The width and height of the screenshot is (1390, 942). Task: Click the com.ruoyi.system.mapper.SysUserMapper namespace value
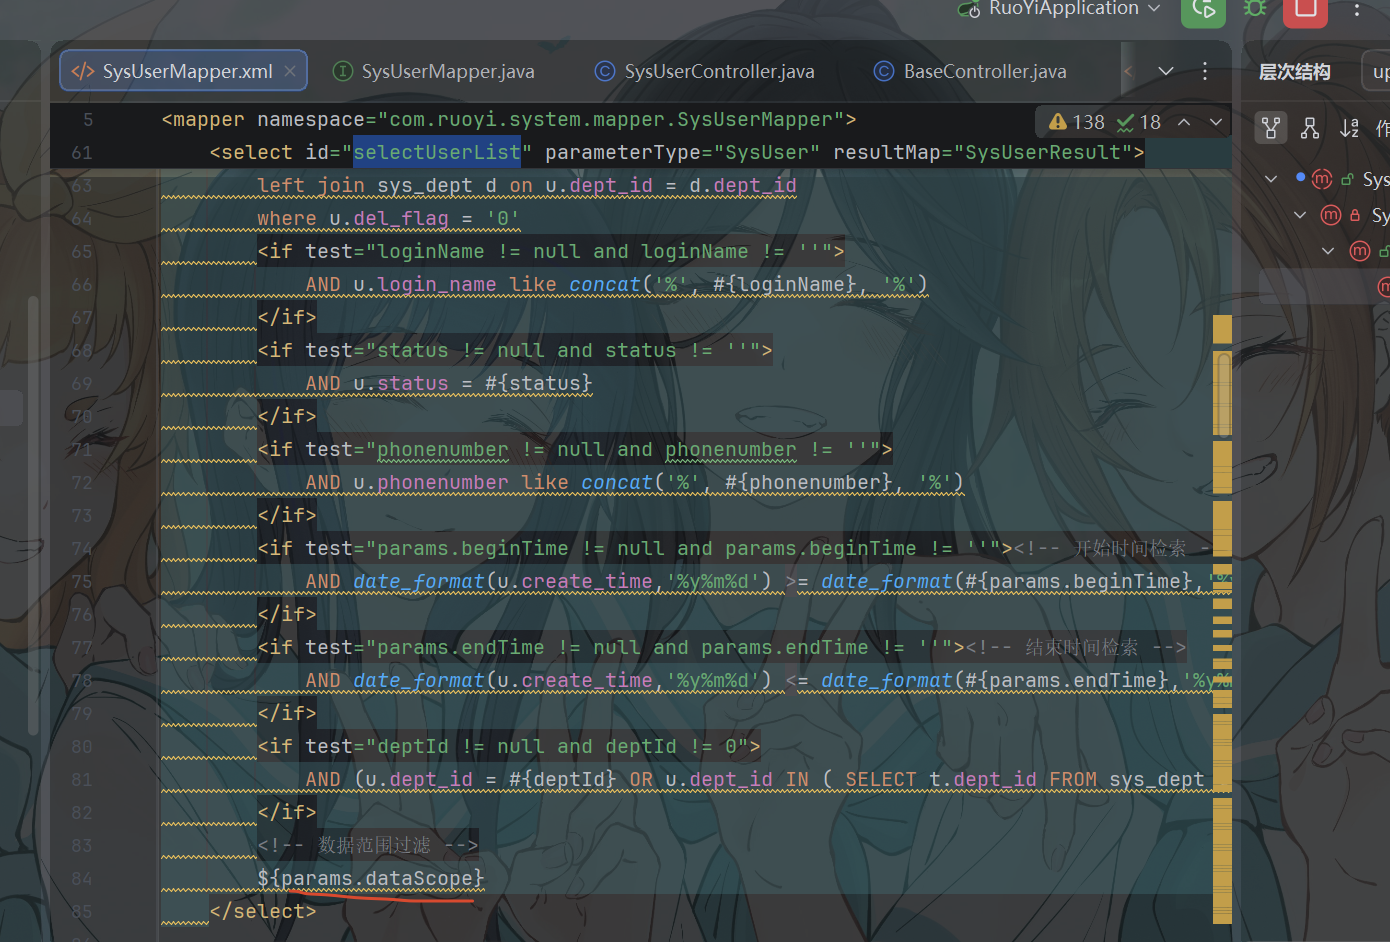pyautogui.click(x=611, y=119)
